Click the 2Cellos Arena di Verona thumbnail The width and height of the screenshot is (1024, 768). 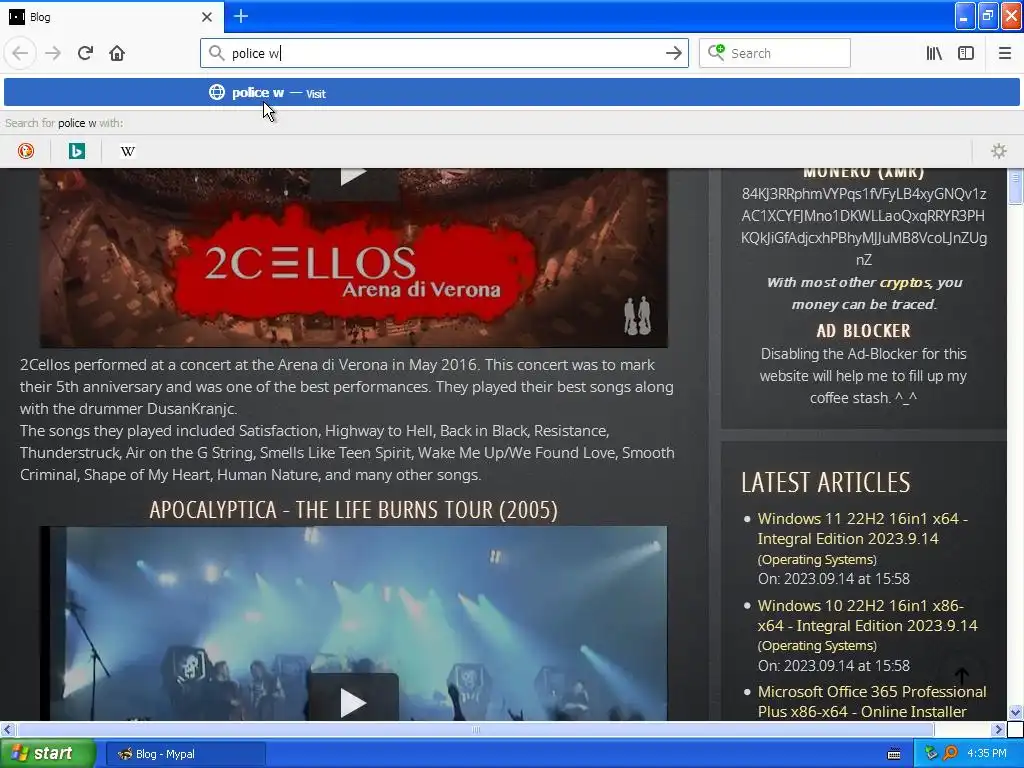(x=353, y=258)
